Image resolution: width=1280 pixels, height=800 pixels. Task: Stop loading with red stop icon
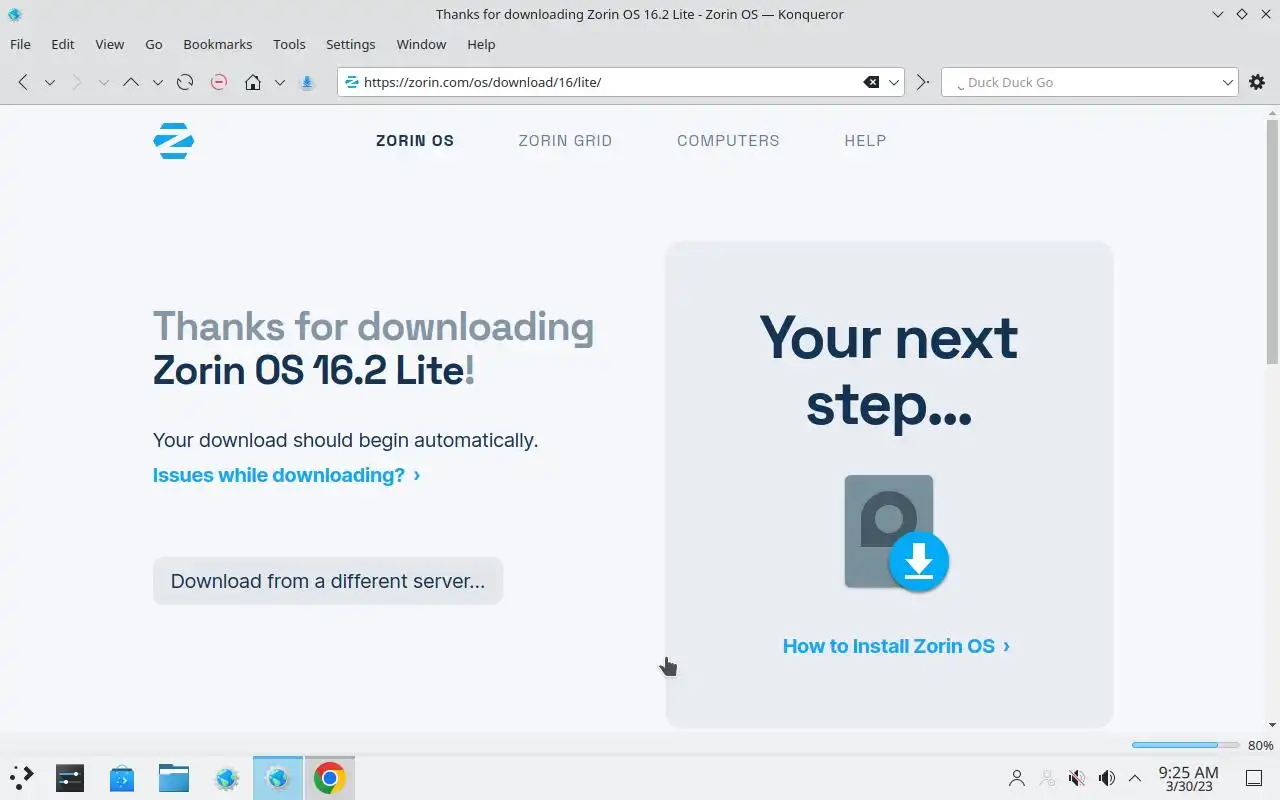tap(219, 82)
